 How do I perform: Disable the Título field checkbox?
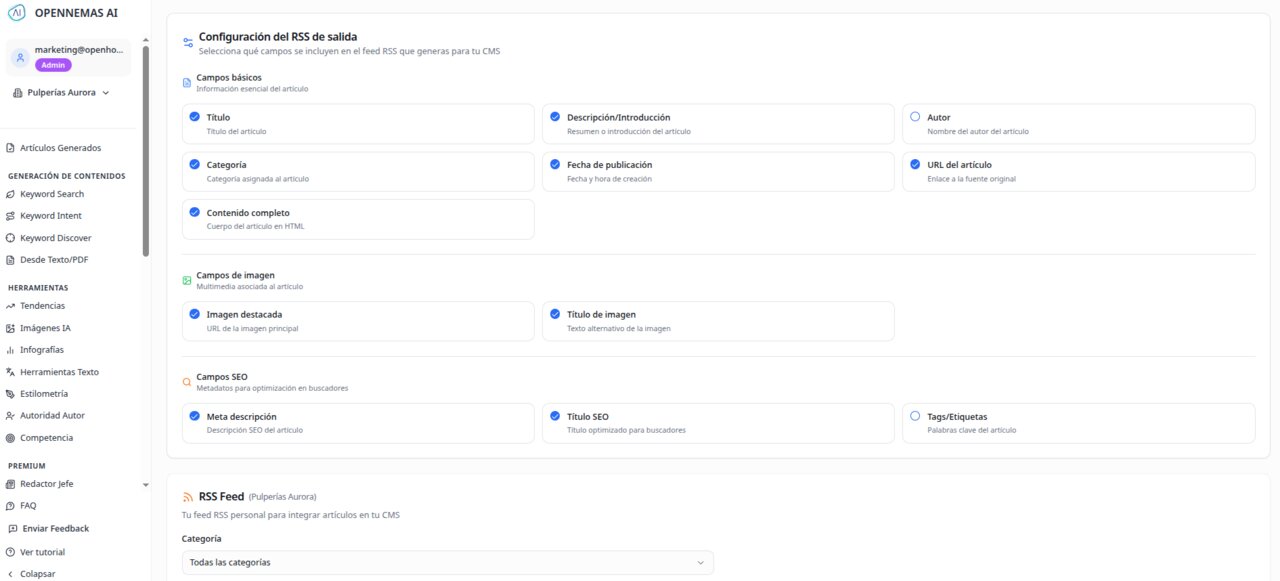pos(194,117)
